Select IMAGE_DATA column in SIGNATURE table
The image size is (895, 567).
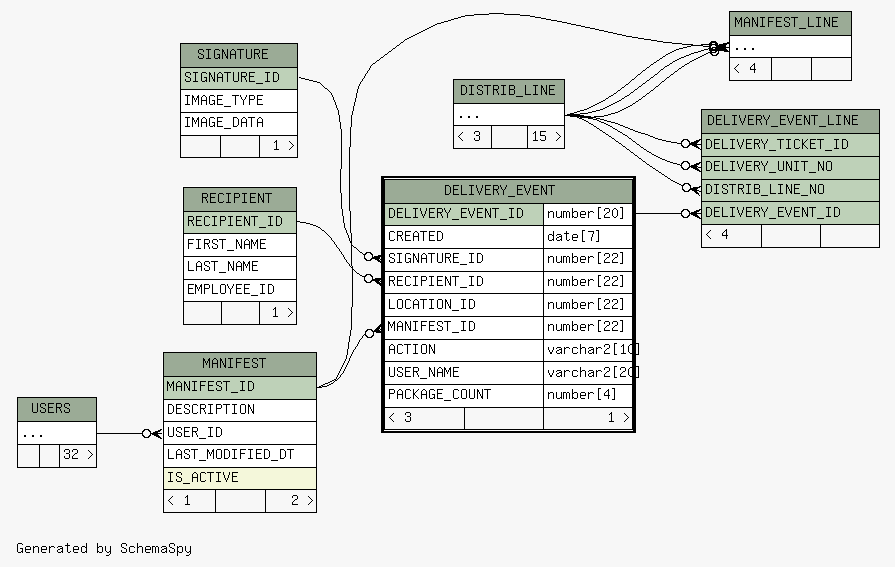[239, 123]
